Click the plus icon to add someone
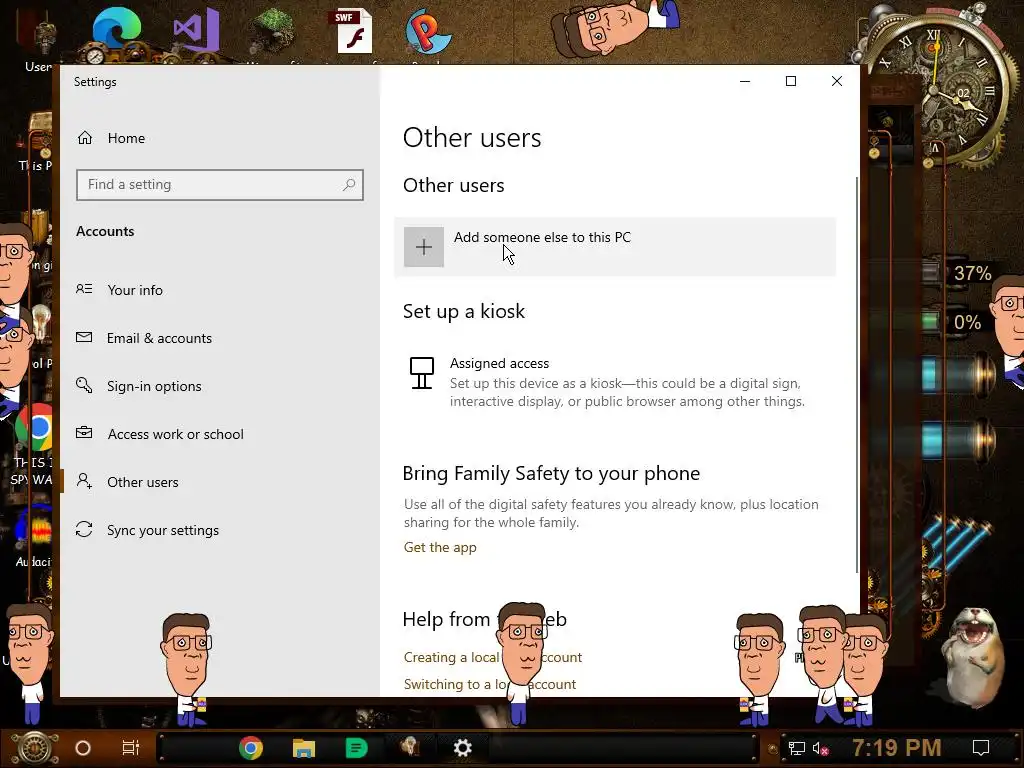1024x768 pixels. point(424,247)
